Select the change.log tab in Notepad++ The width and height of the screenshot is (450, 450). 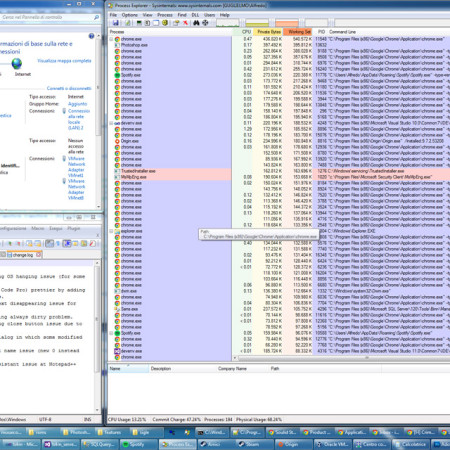[x=24, y=255]
